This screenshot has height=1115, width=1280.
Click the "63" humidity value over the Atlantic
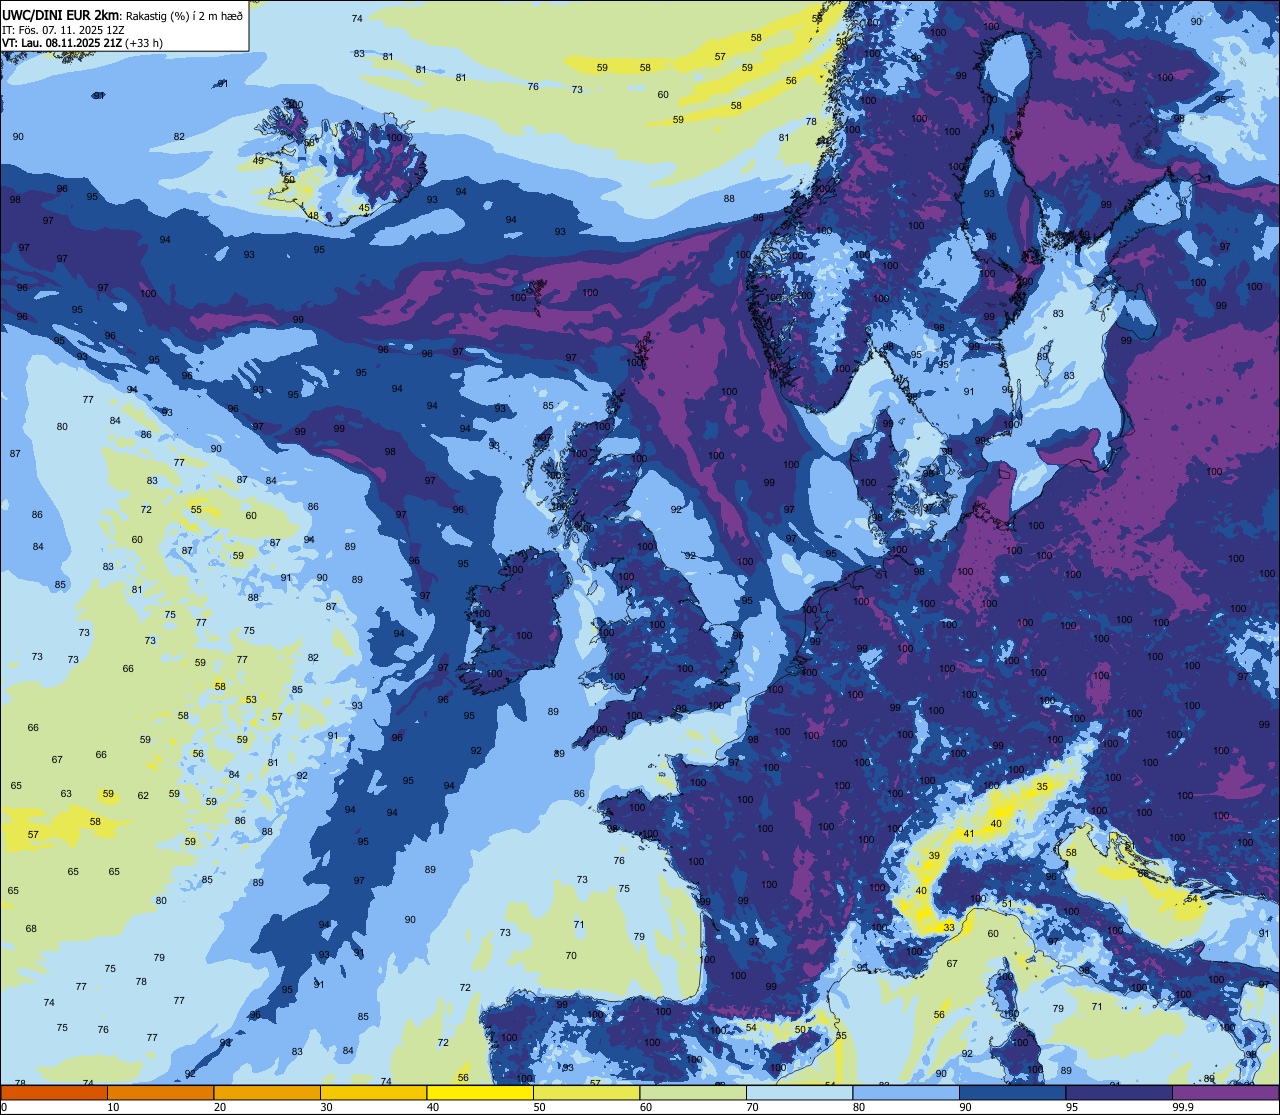coord(66,794)
